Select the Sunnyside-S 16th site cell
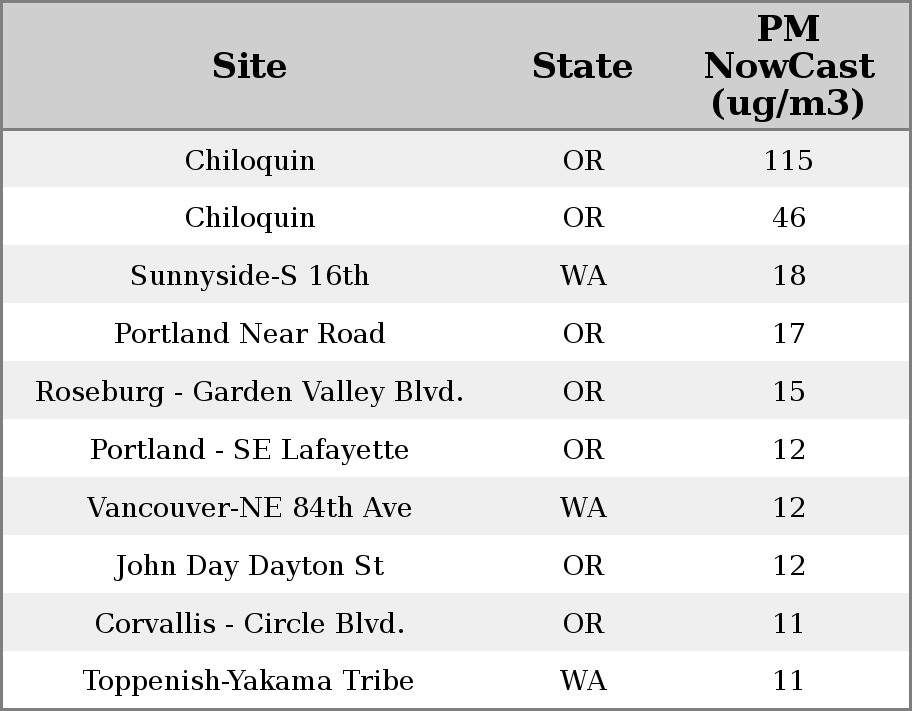Screen dimensions: 912x711 249,276
